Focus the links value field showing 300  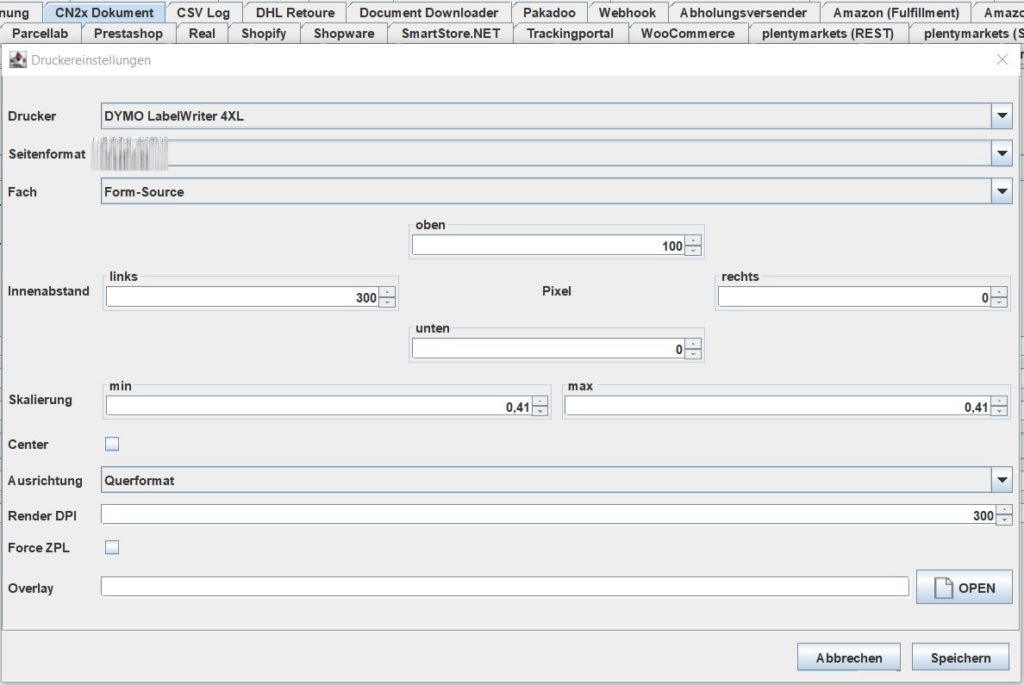tap(243, 297)
